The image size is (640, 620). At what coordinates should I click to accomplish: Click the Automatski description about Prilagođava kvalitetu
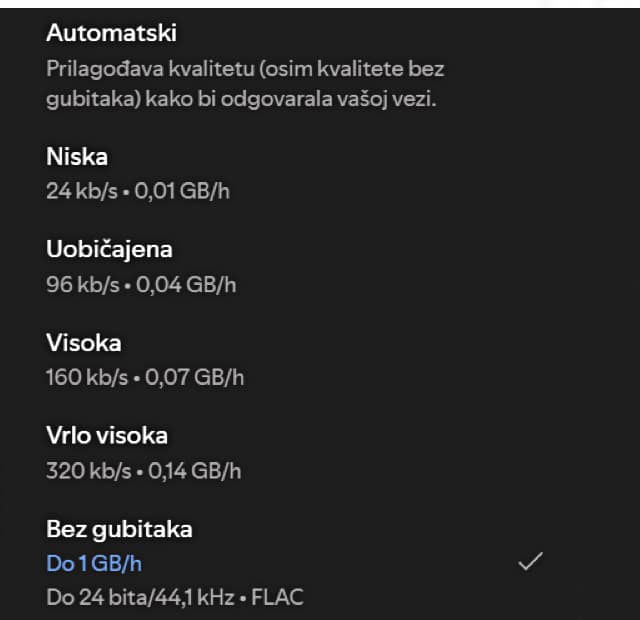pyautogui.click(x=245, y=70)
